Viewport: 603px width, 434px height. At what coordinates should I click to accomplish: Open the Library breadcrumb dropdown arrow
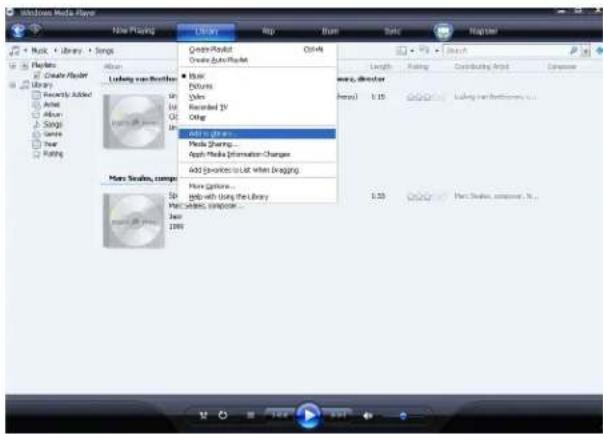[55, 50]
